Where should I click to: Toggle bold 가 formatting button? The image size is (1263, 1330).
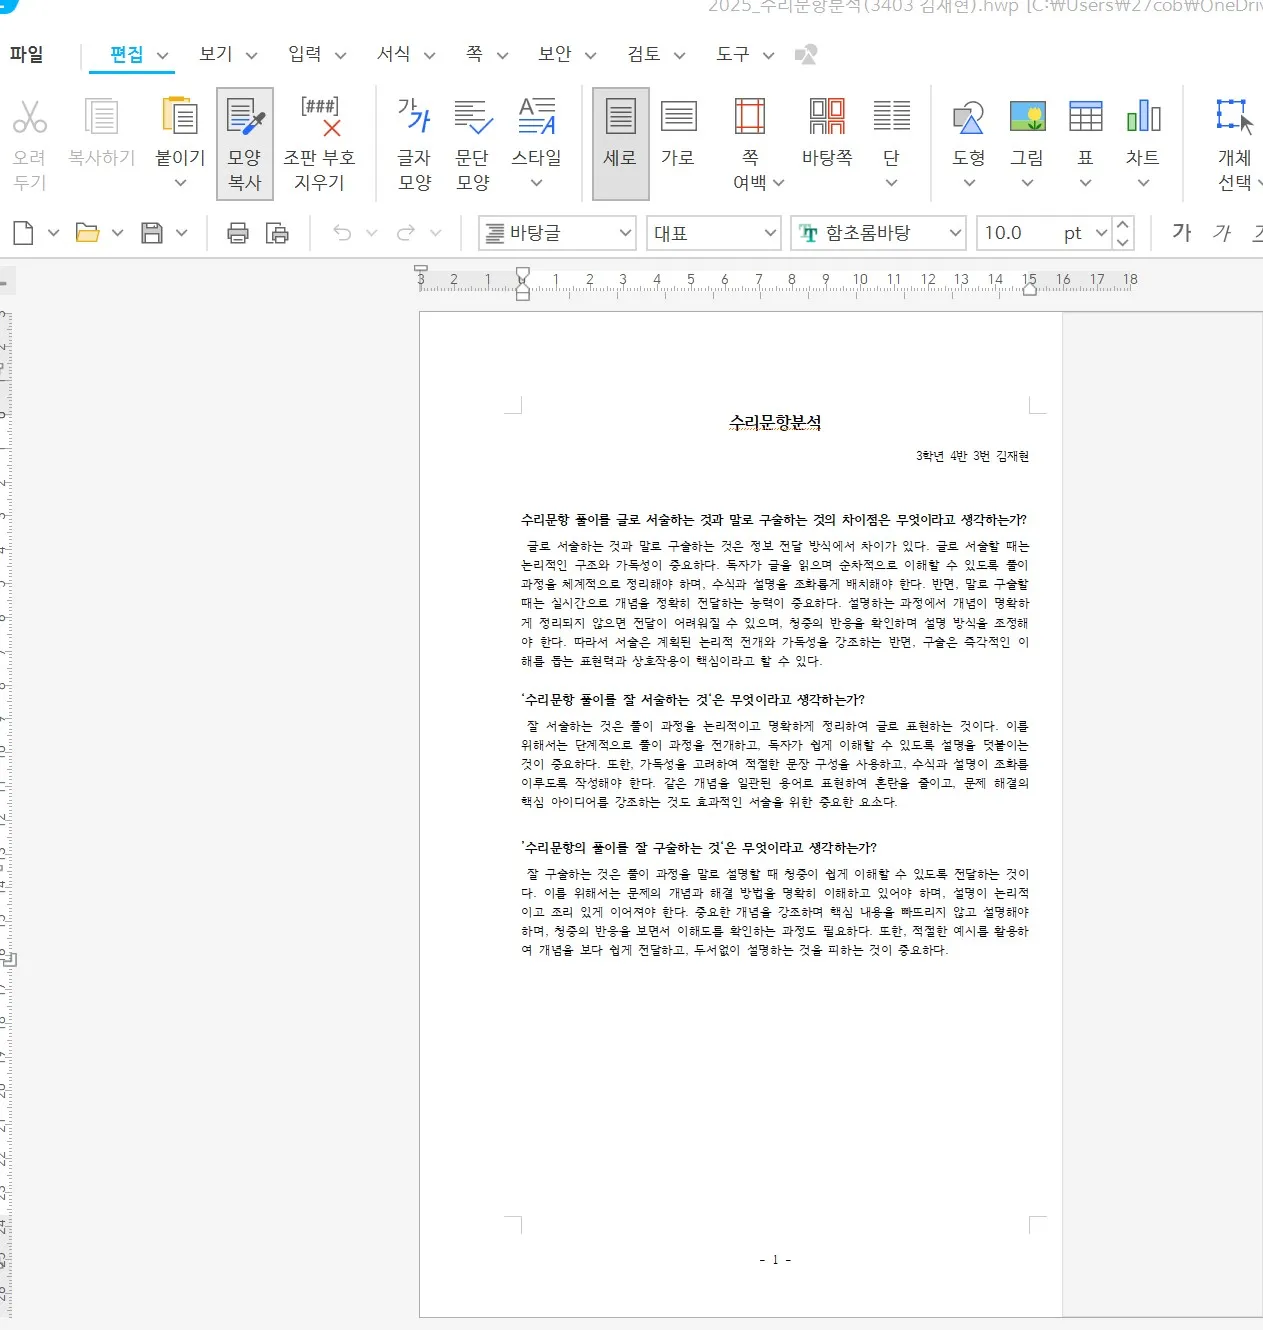point(1181,233)
